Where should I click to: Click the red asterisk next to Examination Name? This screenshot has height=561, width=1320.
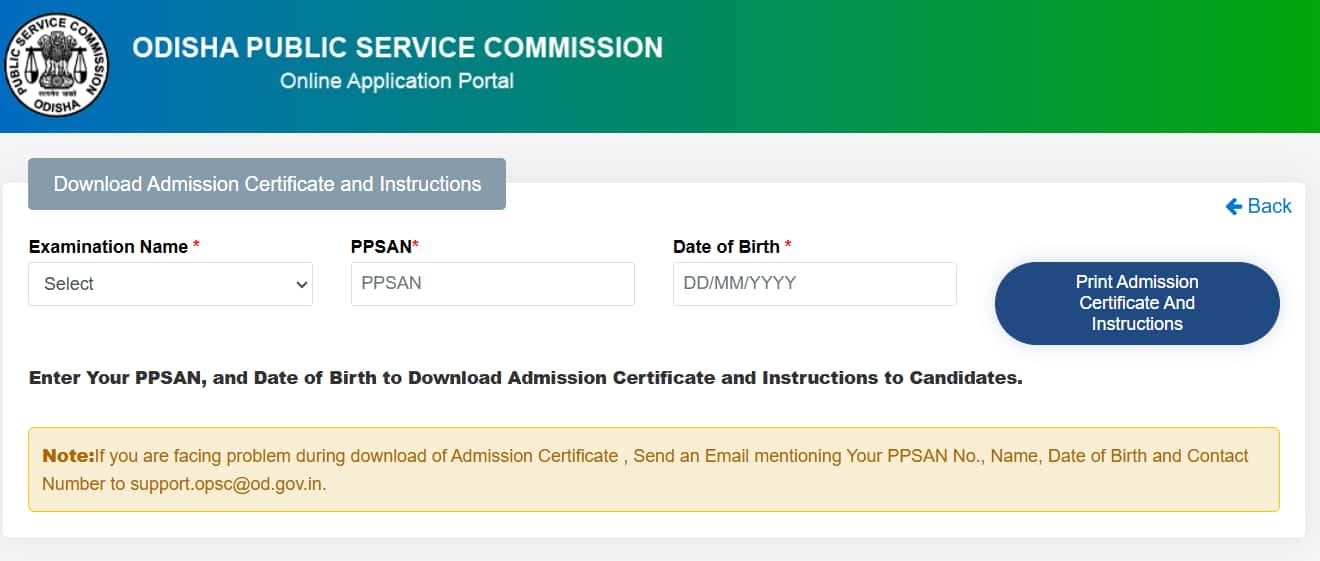(196, 246)
